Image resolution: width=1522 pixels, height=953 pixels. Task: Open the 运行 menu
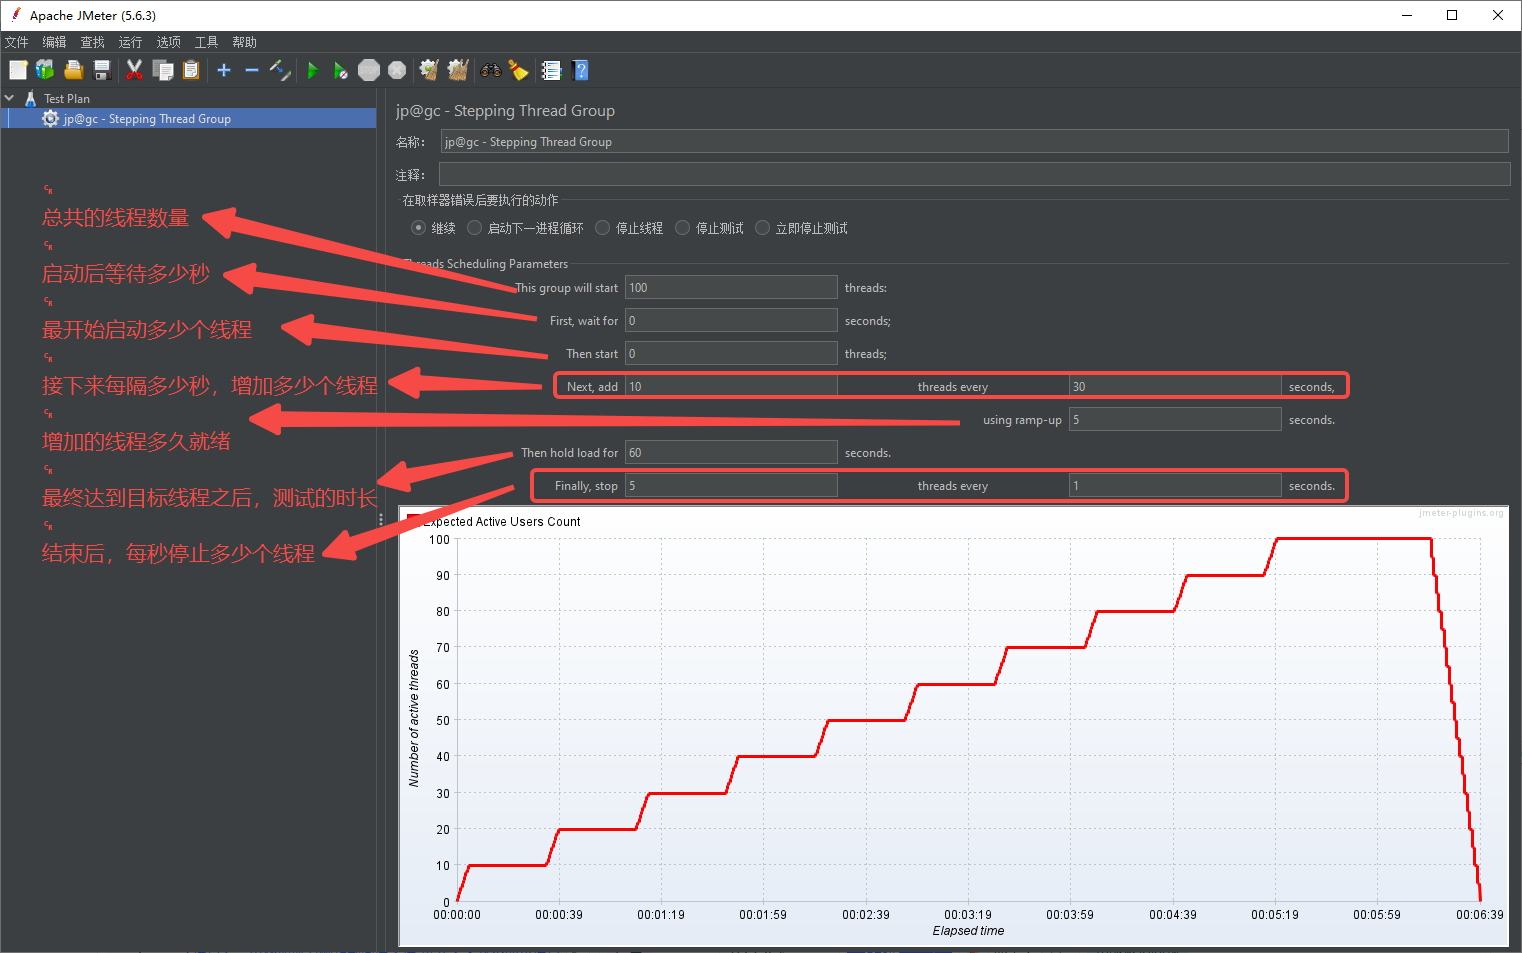pos(131,42)
